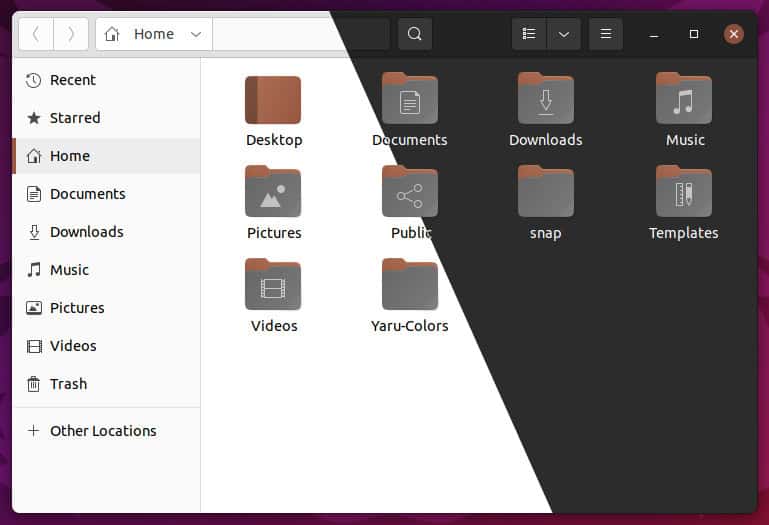Screen dimensions: 769x525
Task: Open the Yaru-Colors folder
Action: coord(410,284)
